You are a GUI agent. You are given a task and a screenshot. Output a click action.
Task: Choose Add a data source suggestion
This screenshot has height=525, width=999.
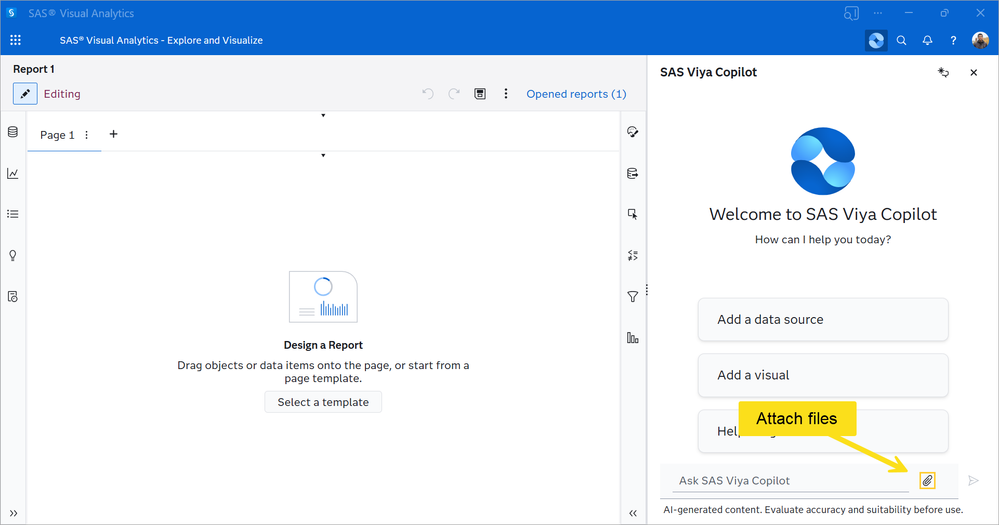point(823,319)
